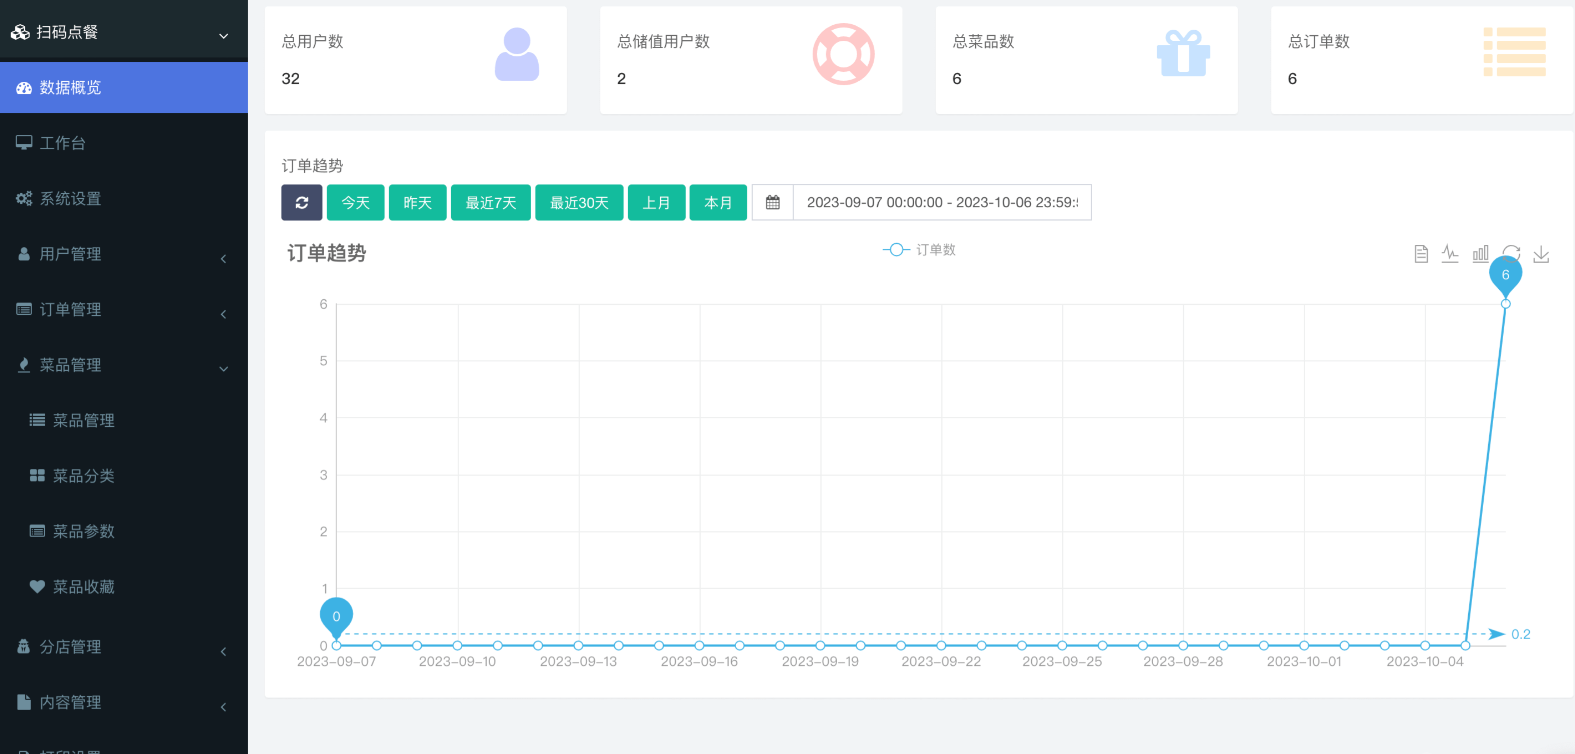
Task: Toggle the 订单数 legend series
Action: point(919,250)
